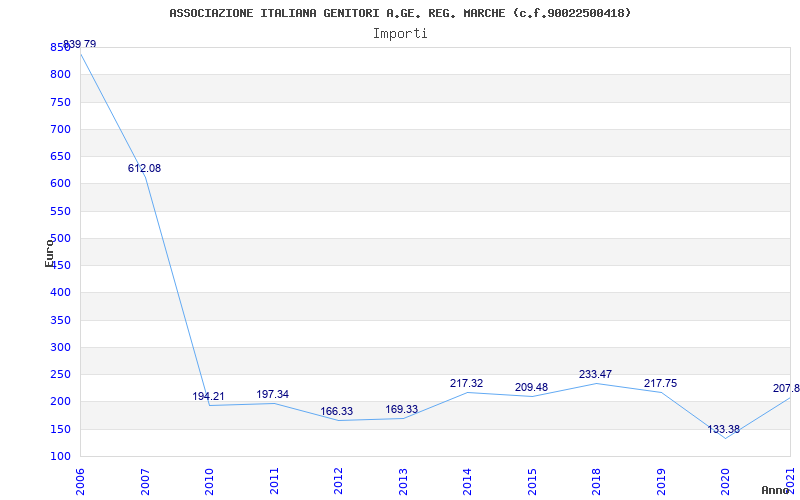
Task: Click x-axis year 2007
Action: click(x=145, y=482)
